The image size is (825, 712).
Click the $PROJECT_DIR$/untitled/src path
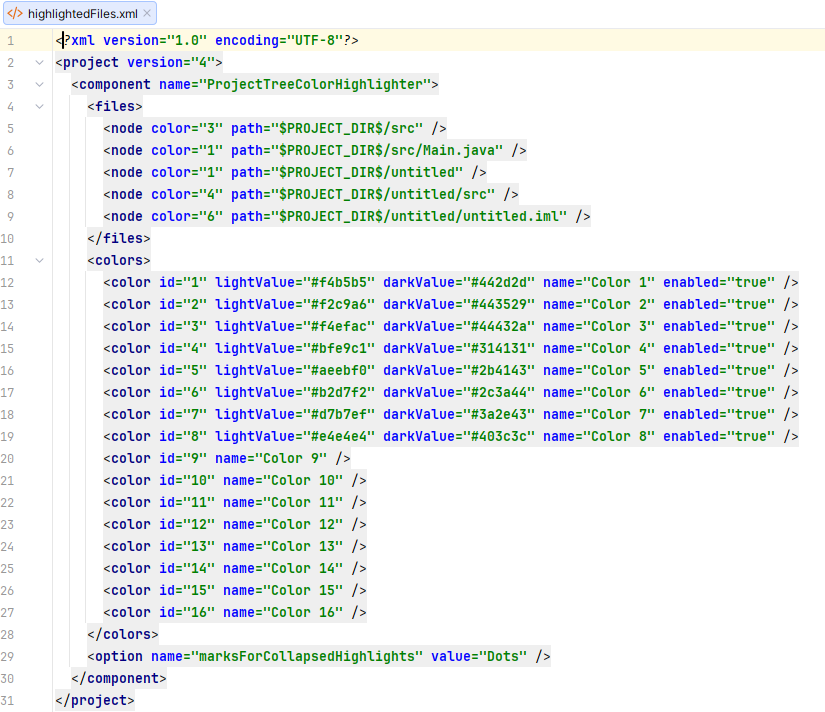pos(383,195)
